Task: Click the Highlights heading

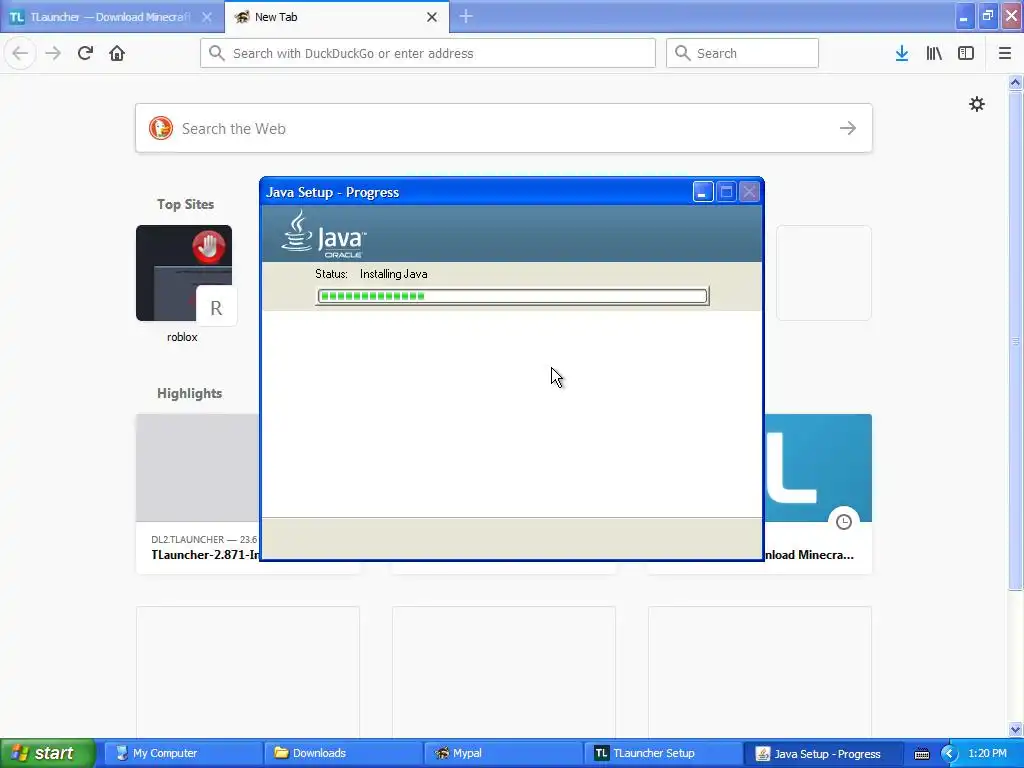Action: point(189,393)
